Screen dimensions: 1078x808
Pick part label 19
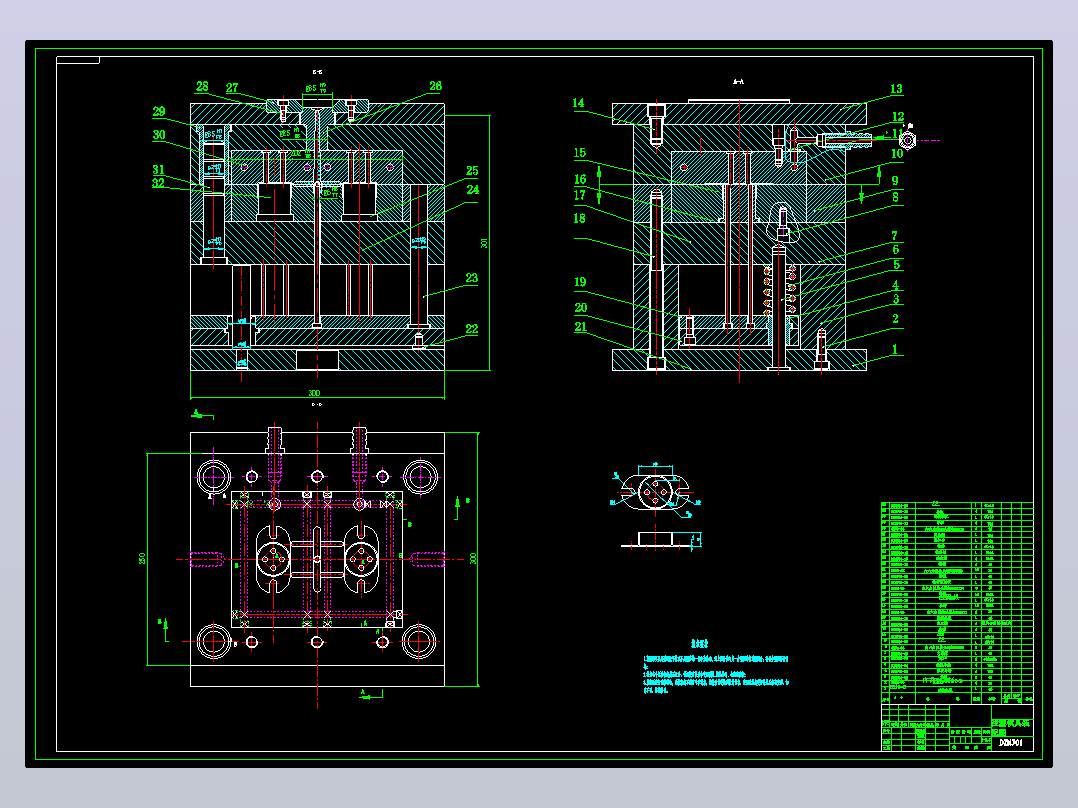tap(580, 282)
